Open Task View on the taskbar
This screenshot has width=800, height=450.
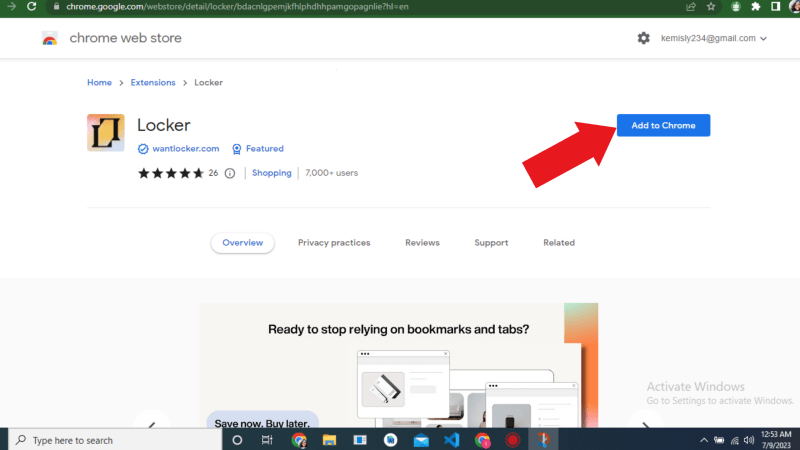point(267,440)
